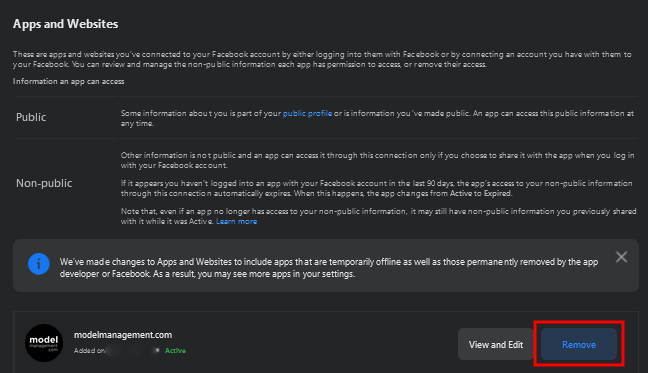Image resolution: width=648 pixels, height=373 pixels.
Task: Click the blue info icon in the banner
Action: click(39, 264)
